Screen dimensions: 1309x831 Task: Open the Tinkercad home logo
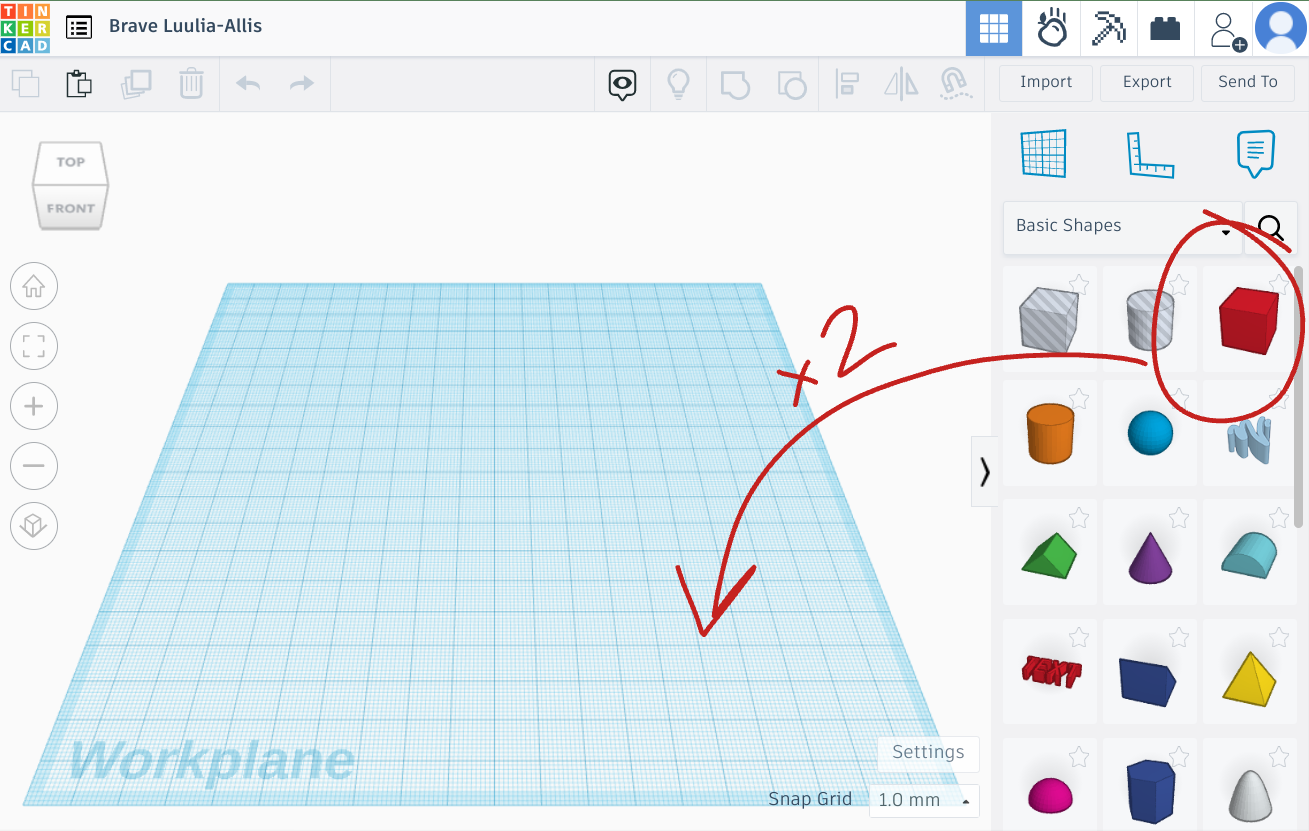pyautogui.click(x=26, y=28)
